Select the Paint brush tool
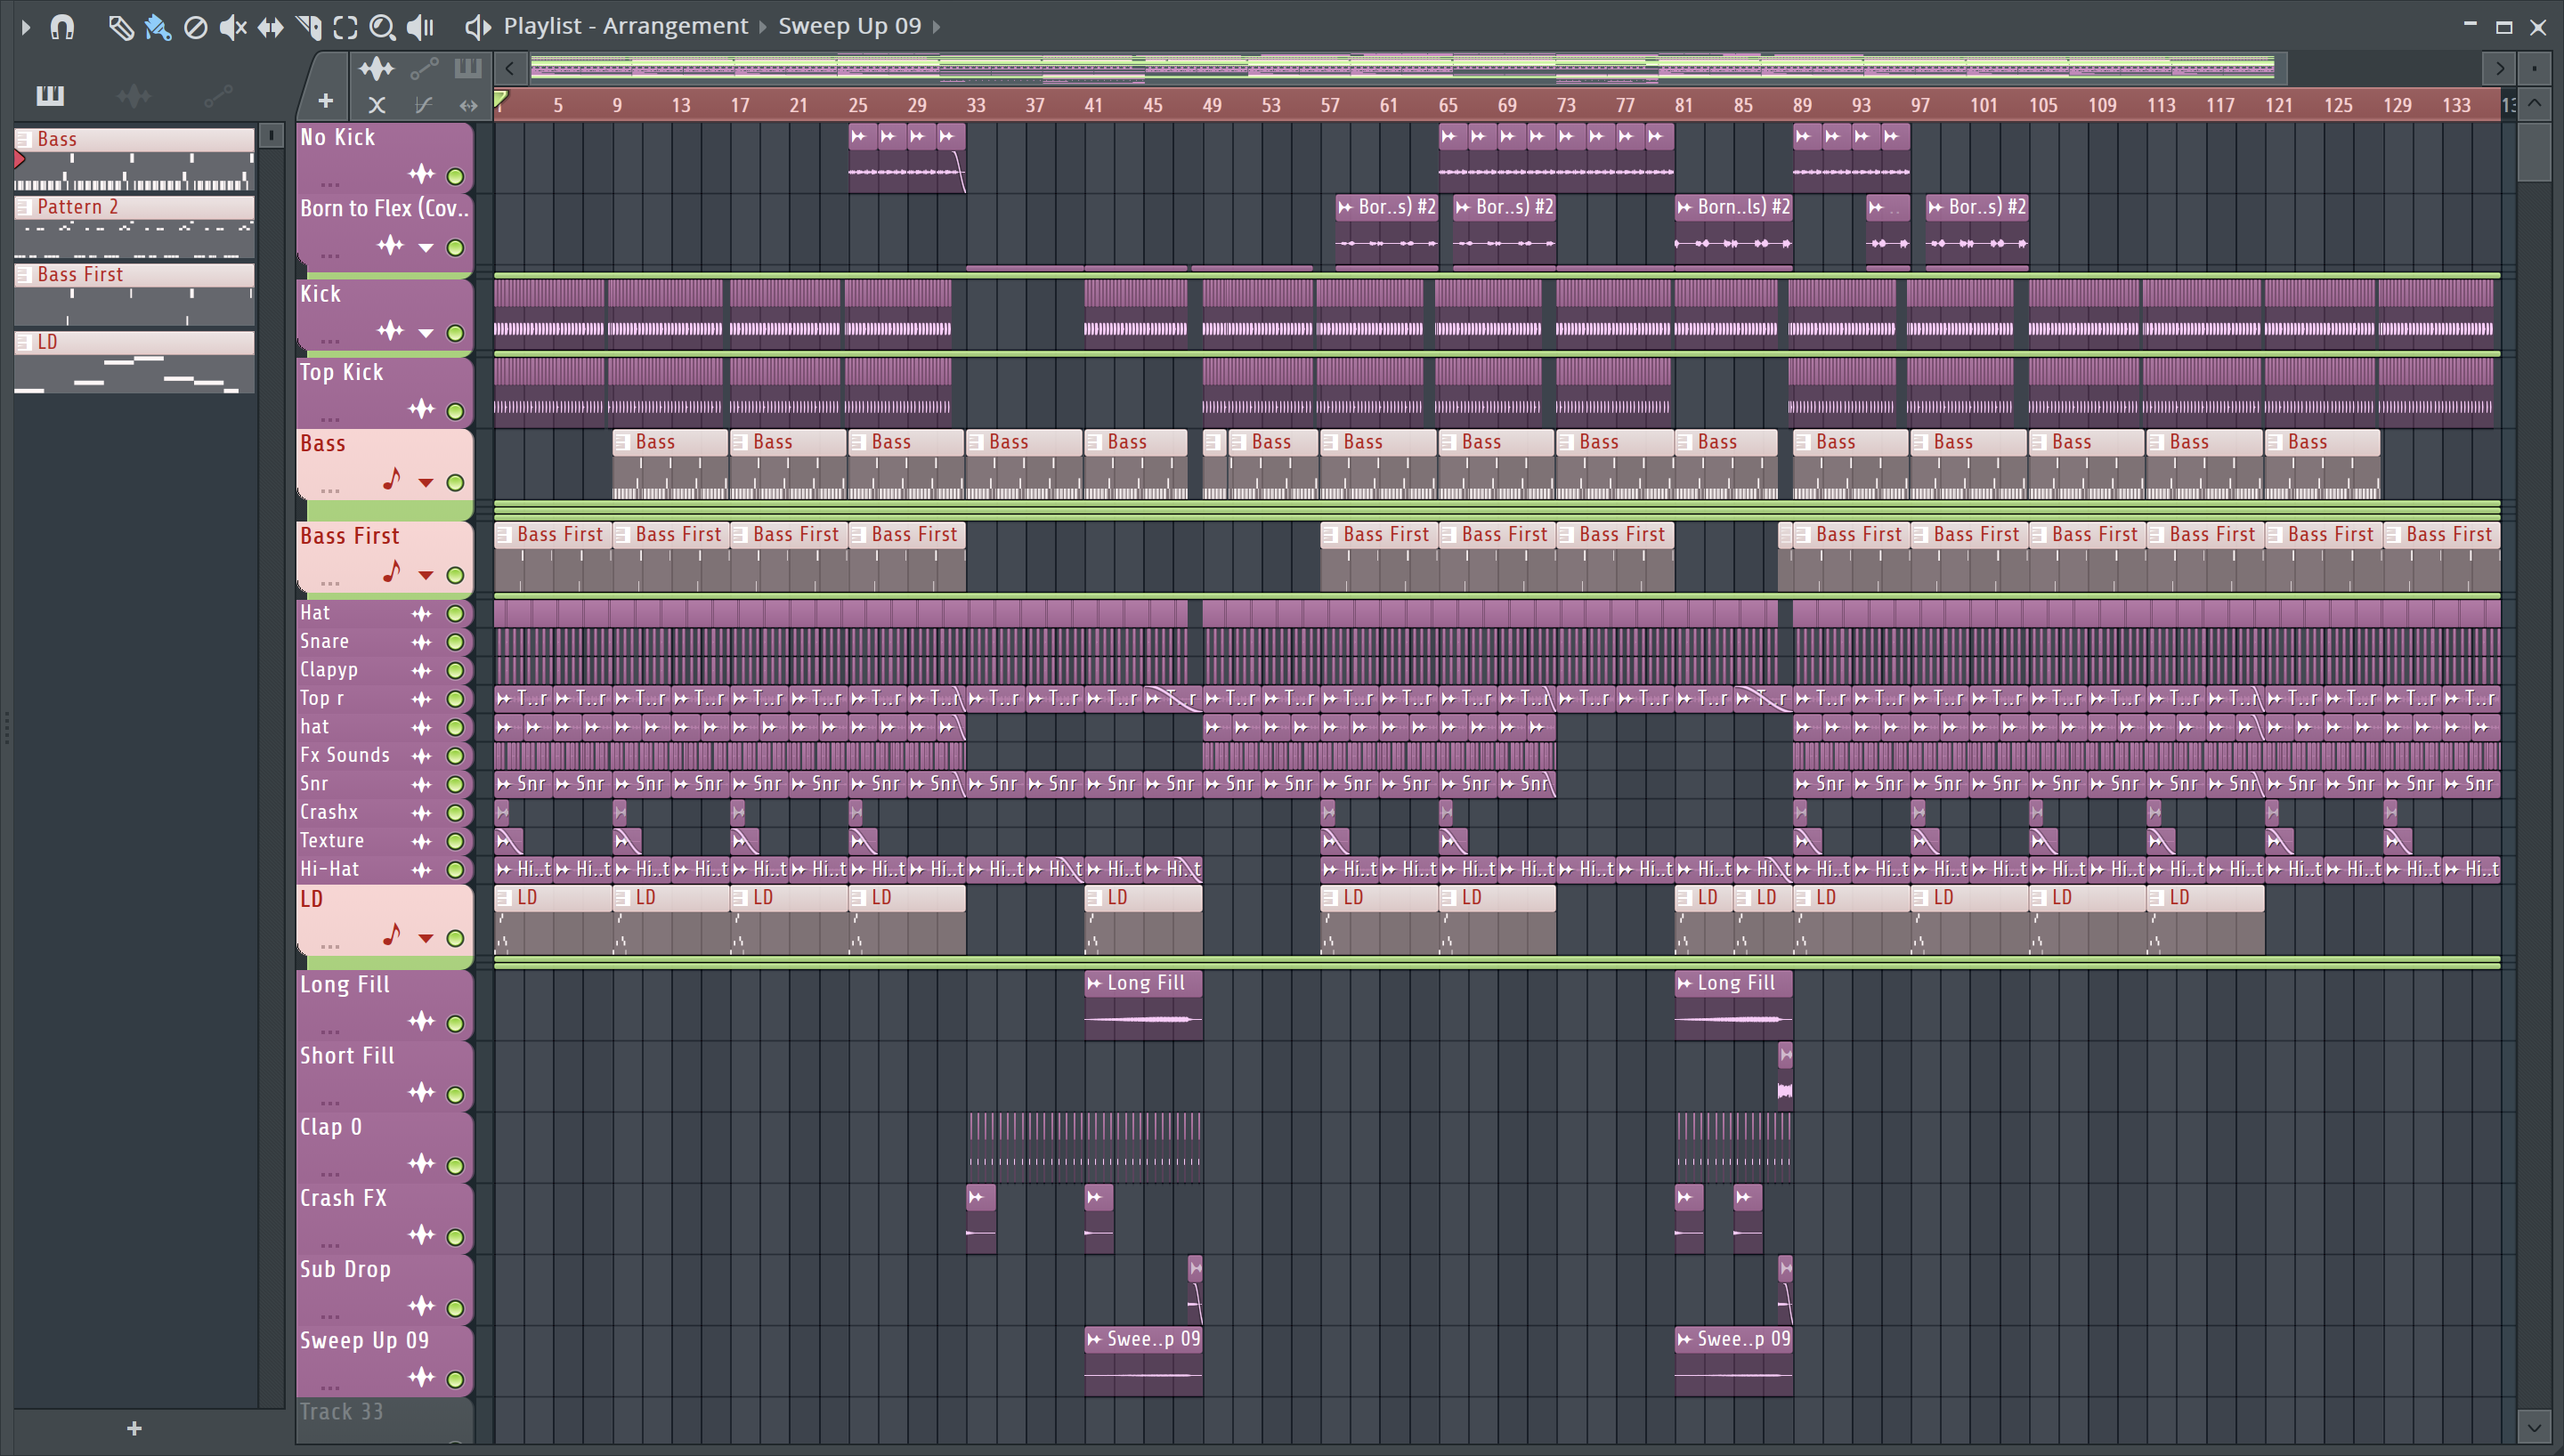Screen dimensions: 2564x1456 coord(158,27)
